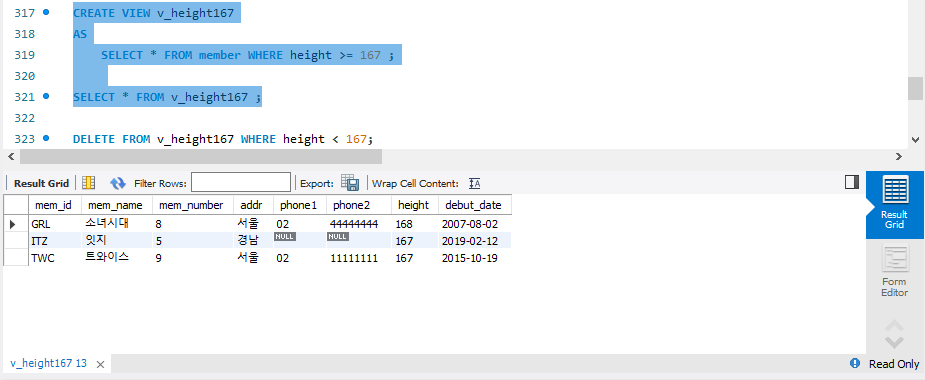Click the statement marker dot on line 323
The image size is (925, 380).
click(x=46, y=138)
